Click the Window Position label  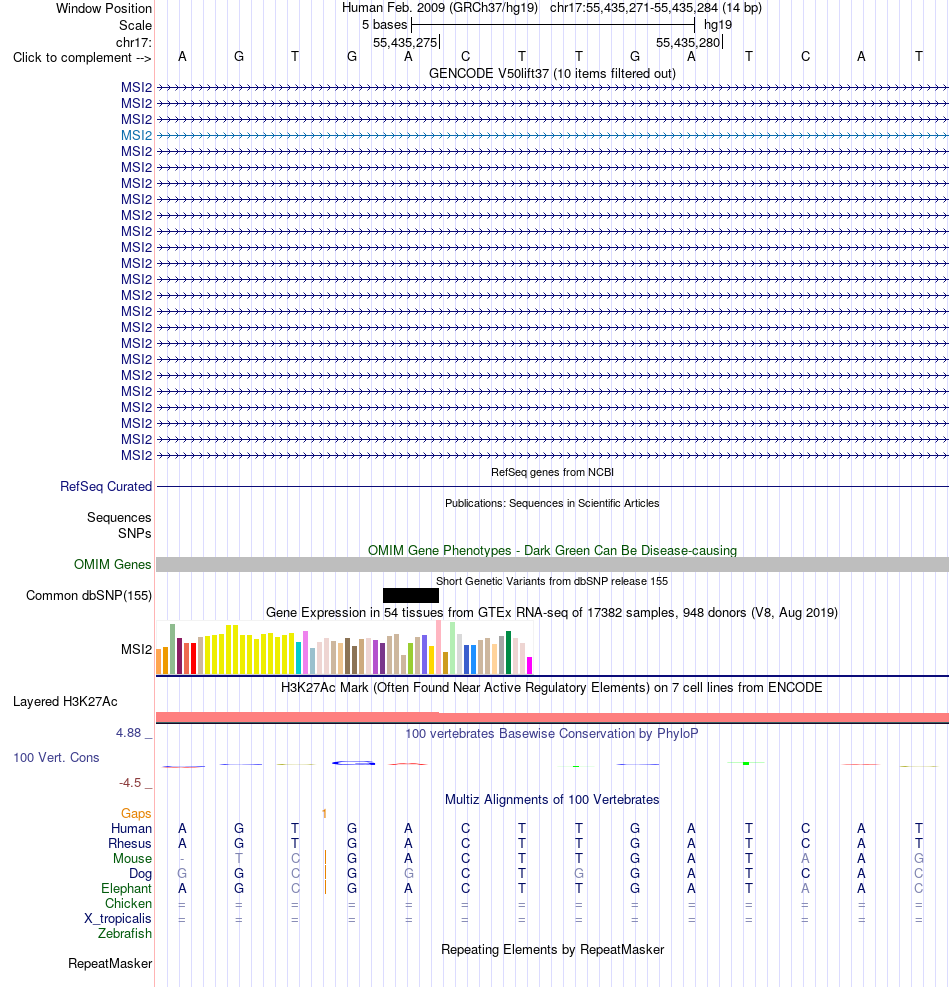(x=104, y=9)
